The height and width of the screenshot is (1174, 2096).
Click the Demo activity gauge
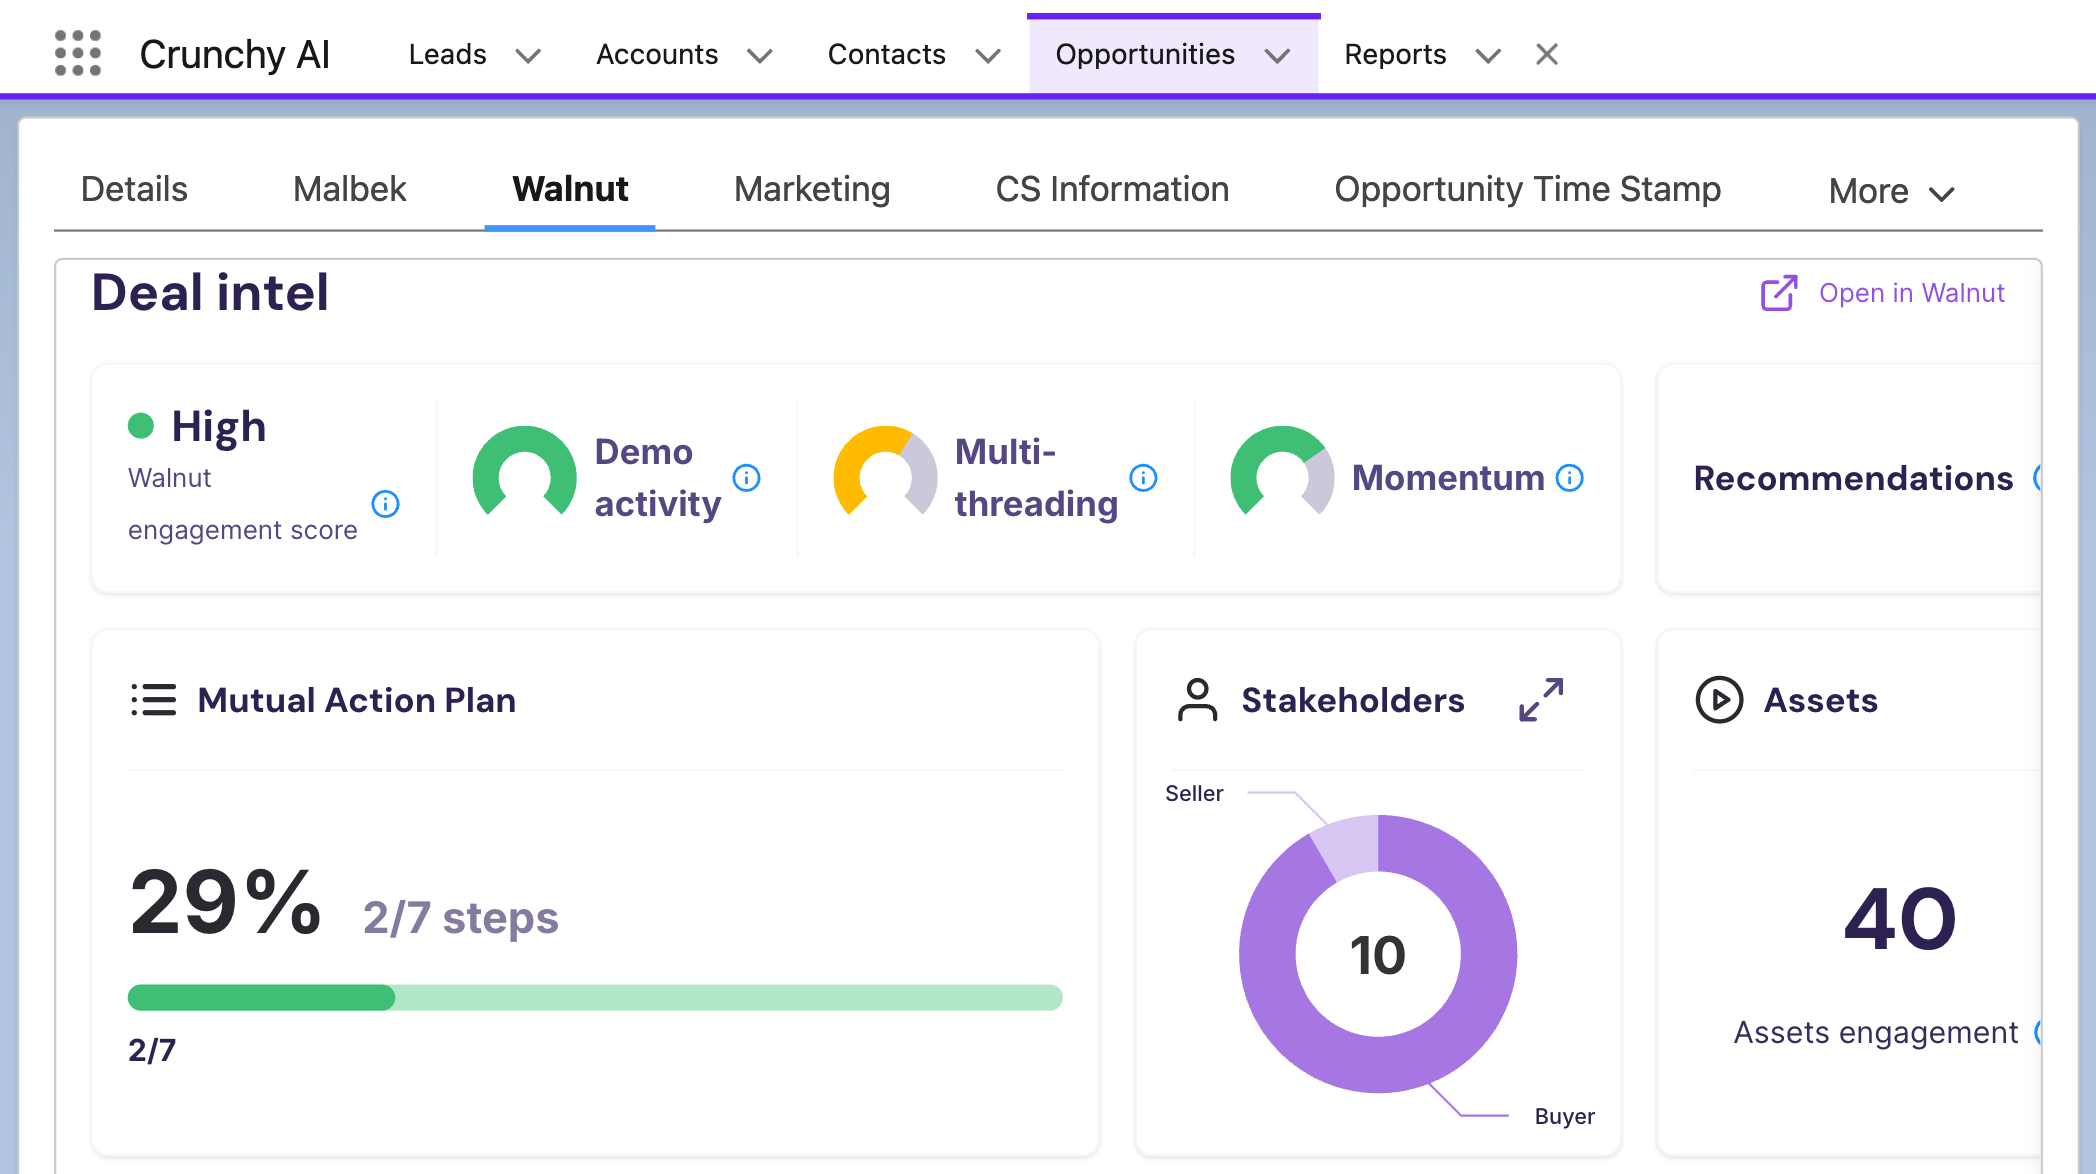(524, 472)
